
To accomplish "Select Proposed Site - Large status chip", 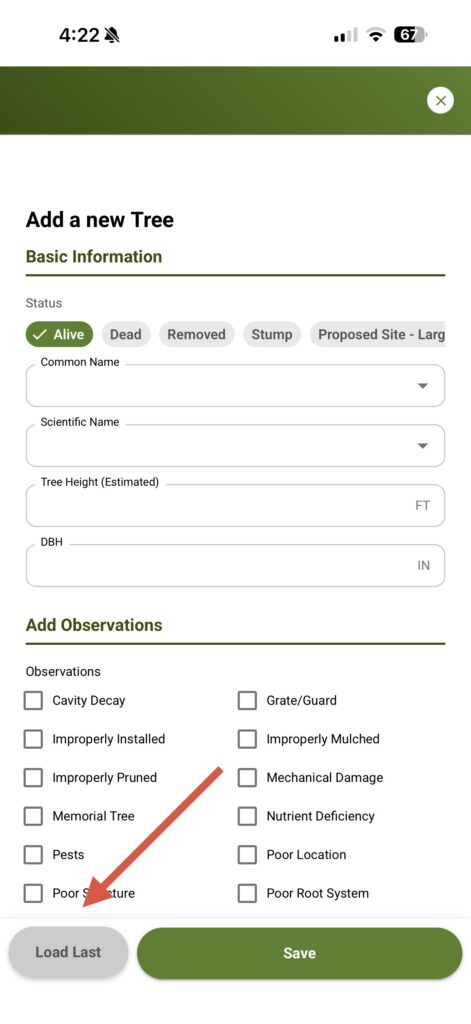I will pyautogui.click(x=378, y=334).
